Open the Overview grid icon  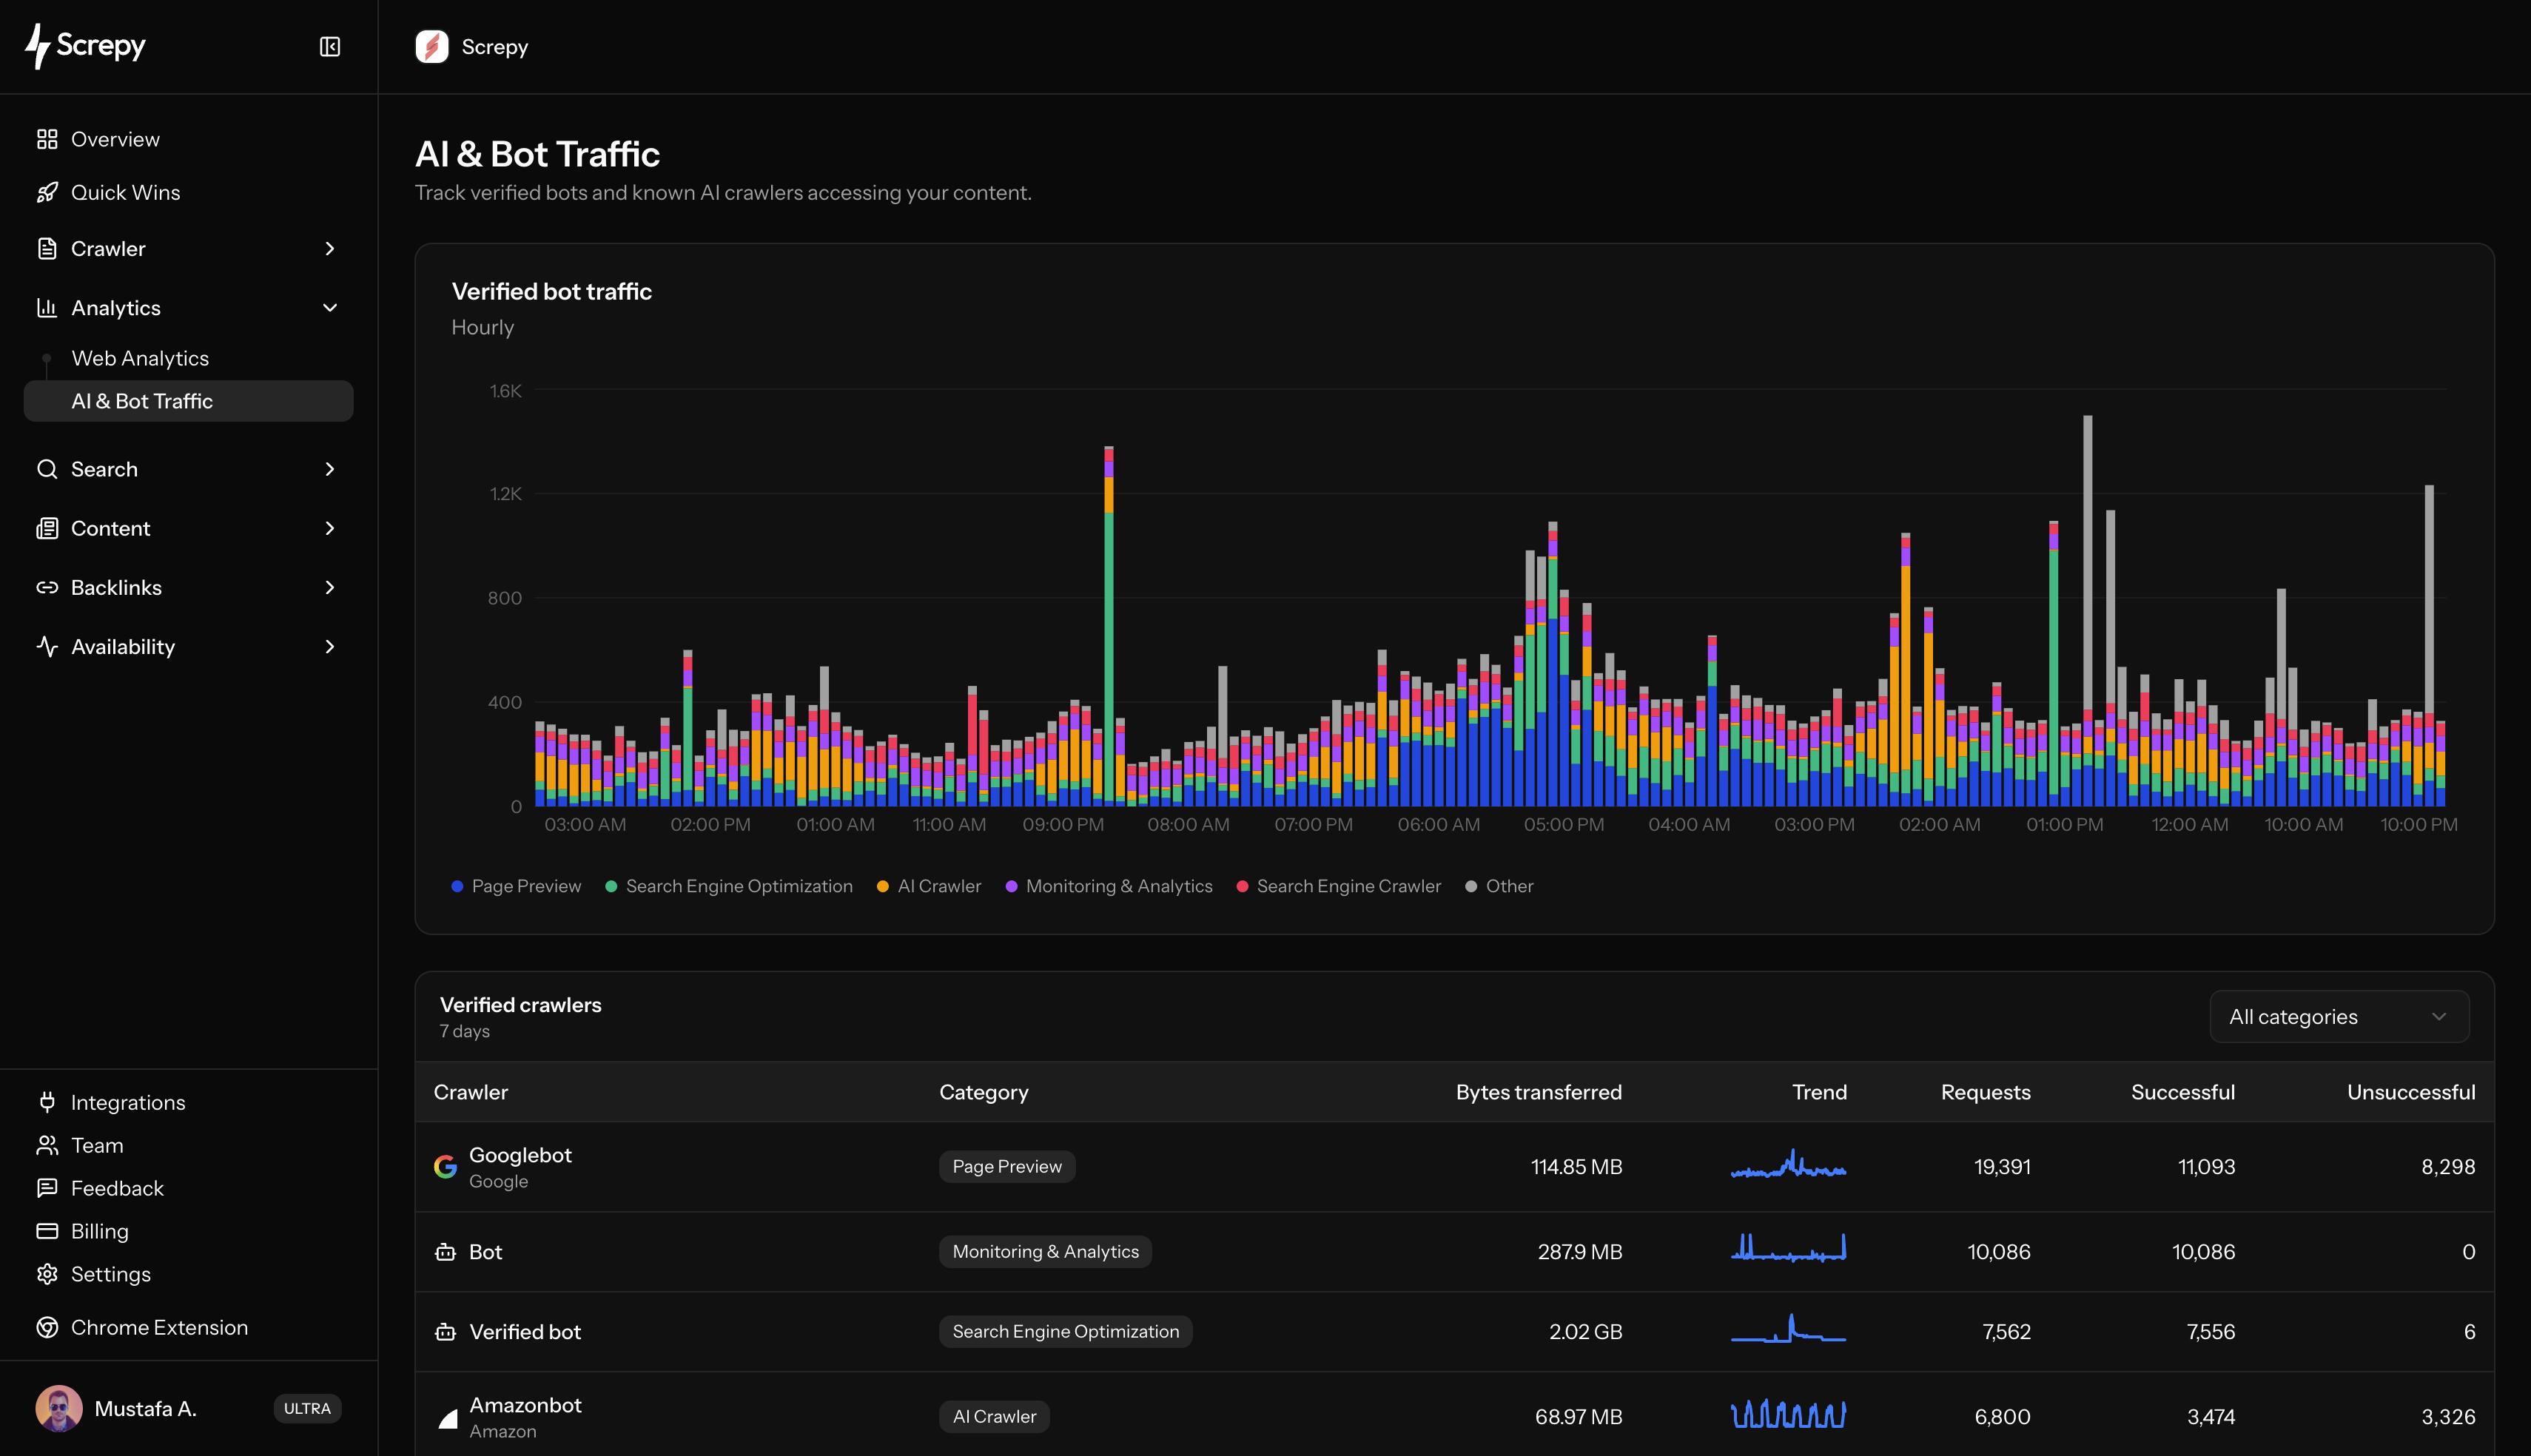coord(47,139)
